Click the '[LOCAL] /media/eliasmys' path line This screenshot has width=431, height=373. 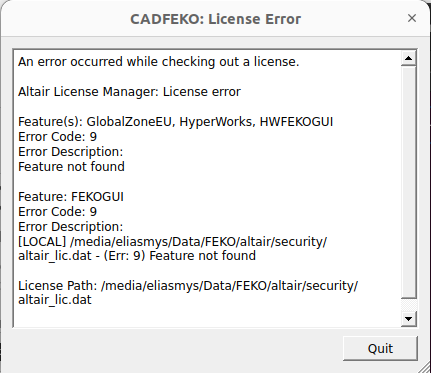pyautogui.click(x=173, y=242)
